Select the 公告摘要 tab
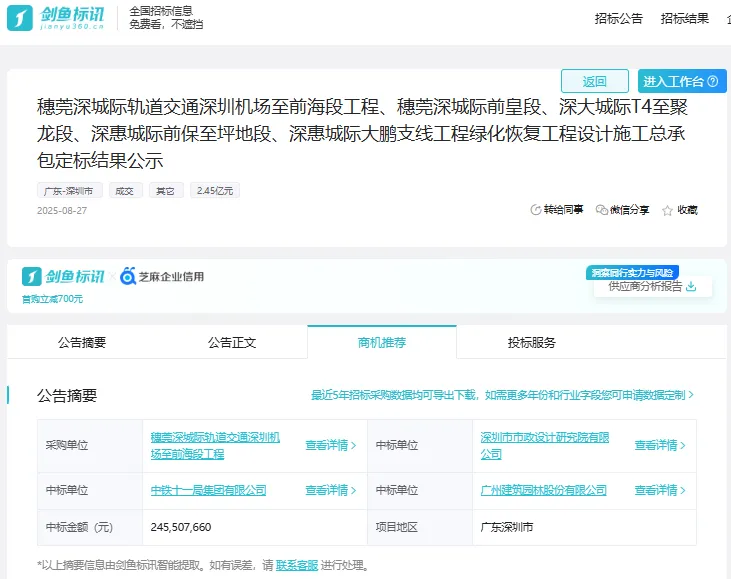The width and height of the screenshot is (731, 579). 82,342
